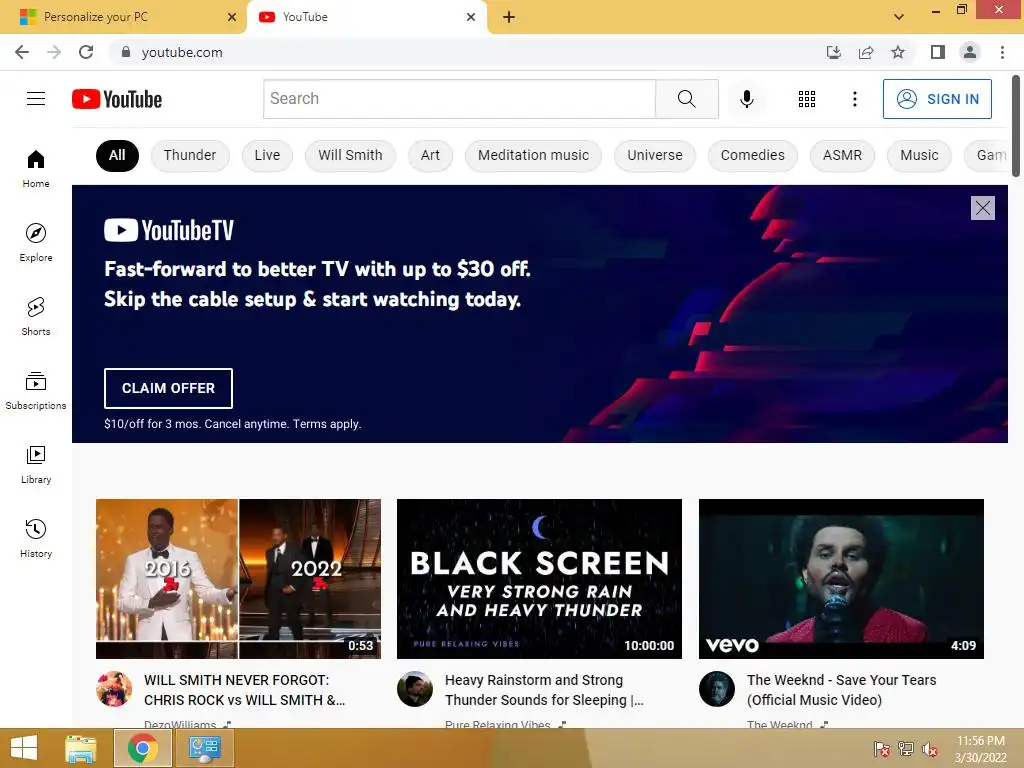Open The Weeknd Save Your Tears title
Screen dimensions: 1024x768
(842, 690)
